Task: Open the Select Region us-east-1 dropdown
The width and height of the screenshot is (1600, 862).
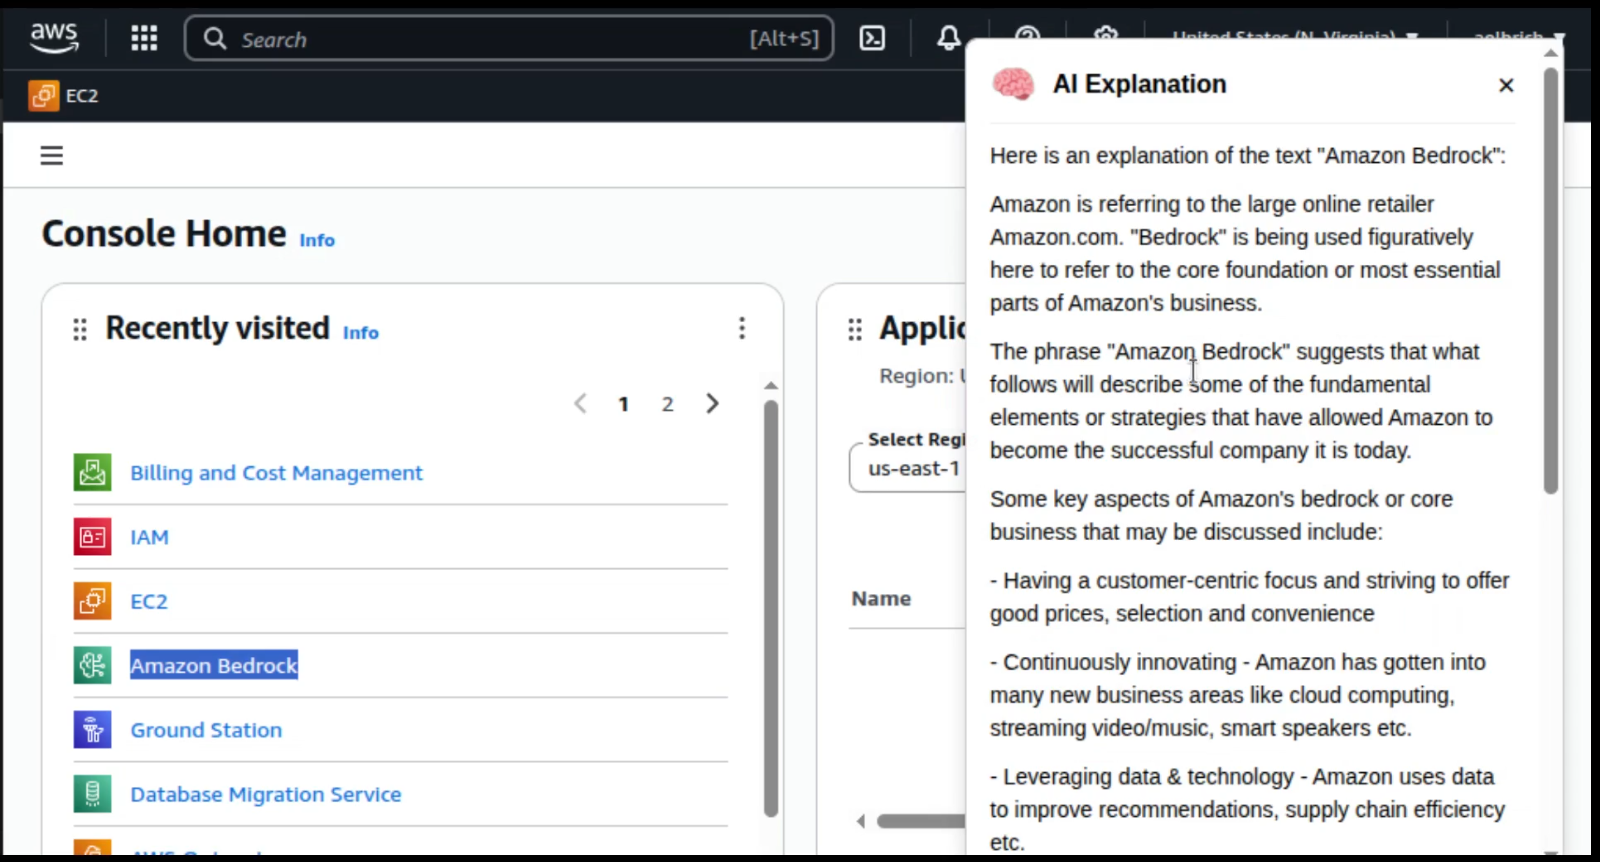Action: click(x=908, y=468)
